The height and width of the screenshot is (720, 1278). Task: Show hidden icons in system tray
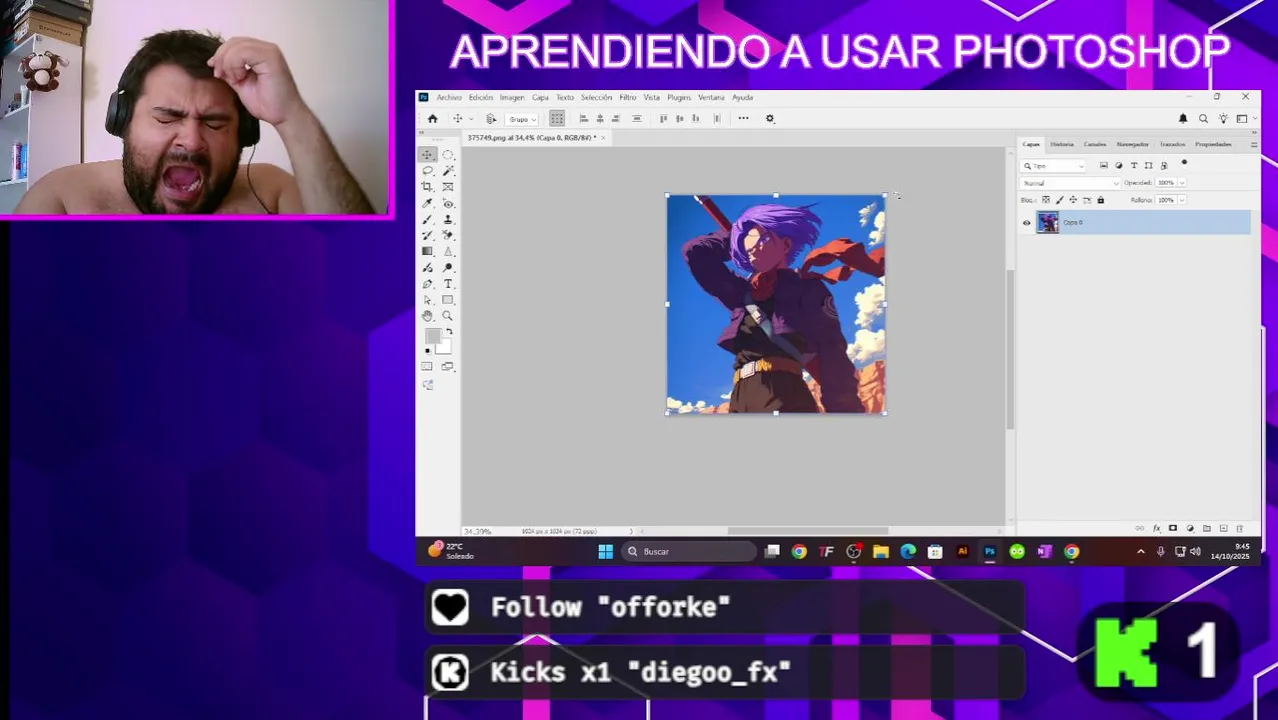click(x=1141, y=552)
